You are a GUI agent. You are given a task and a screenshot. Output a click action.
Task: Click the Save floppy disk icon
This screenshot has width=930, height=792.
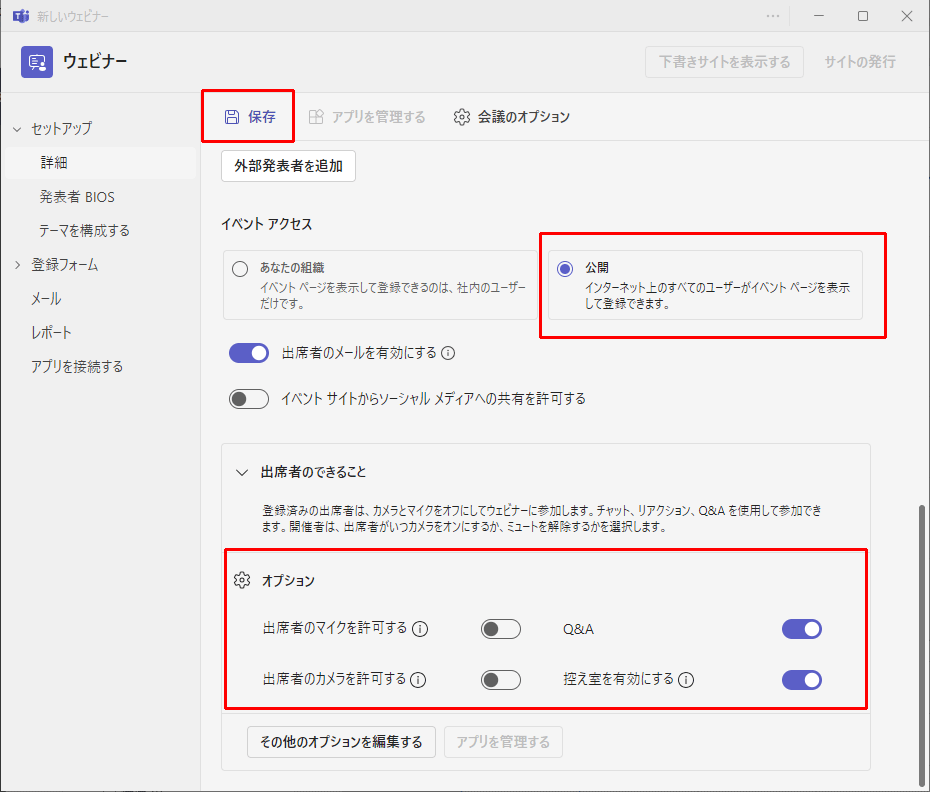click(232, 117)
